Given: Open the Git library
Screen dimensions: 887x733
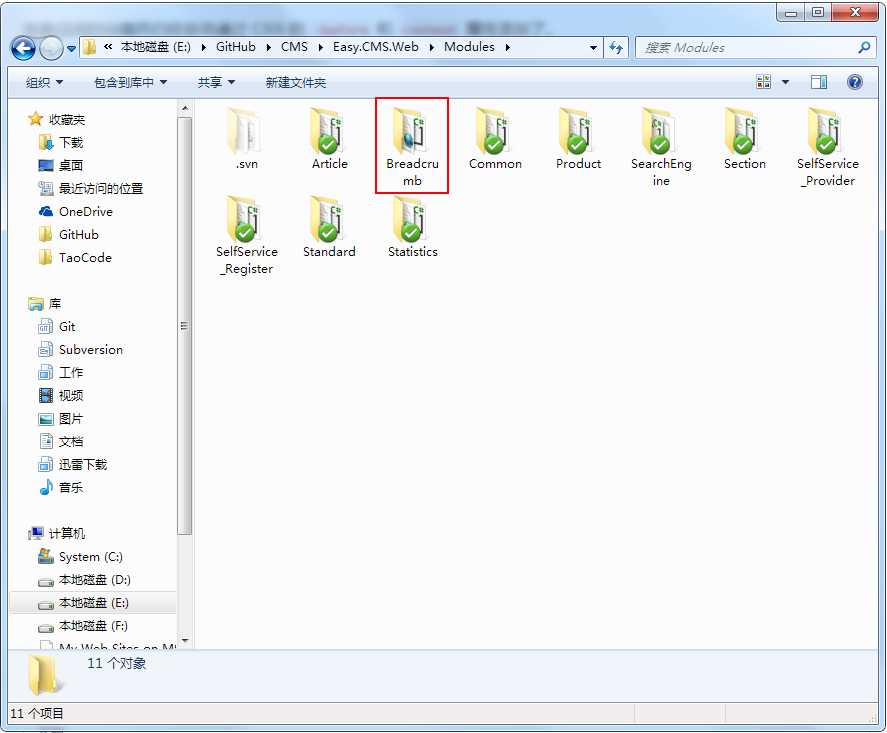Looking at the screenshot, I should 57,326.
